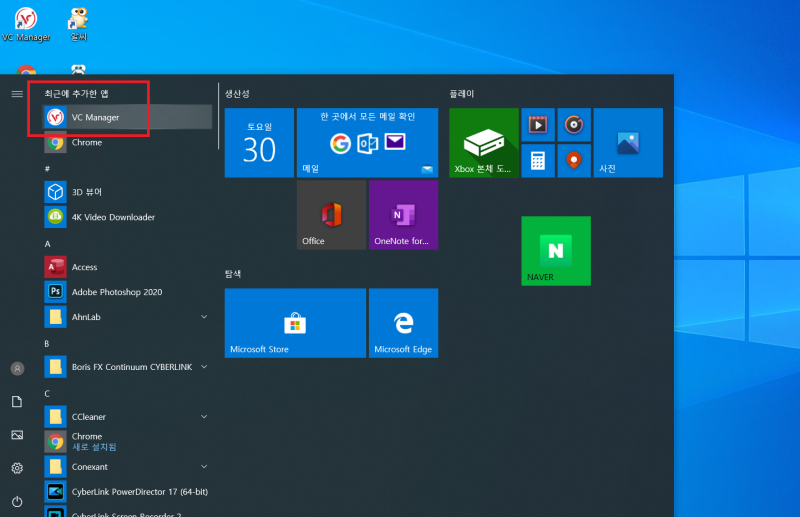The width and height of the screenshot is (800, 517).
Task: Open the CCleaner folder entry
Action: pos(128,416)
